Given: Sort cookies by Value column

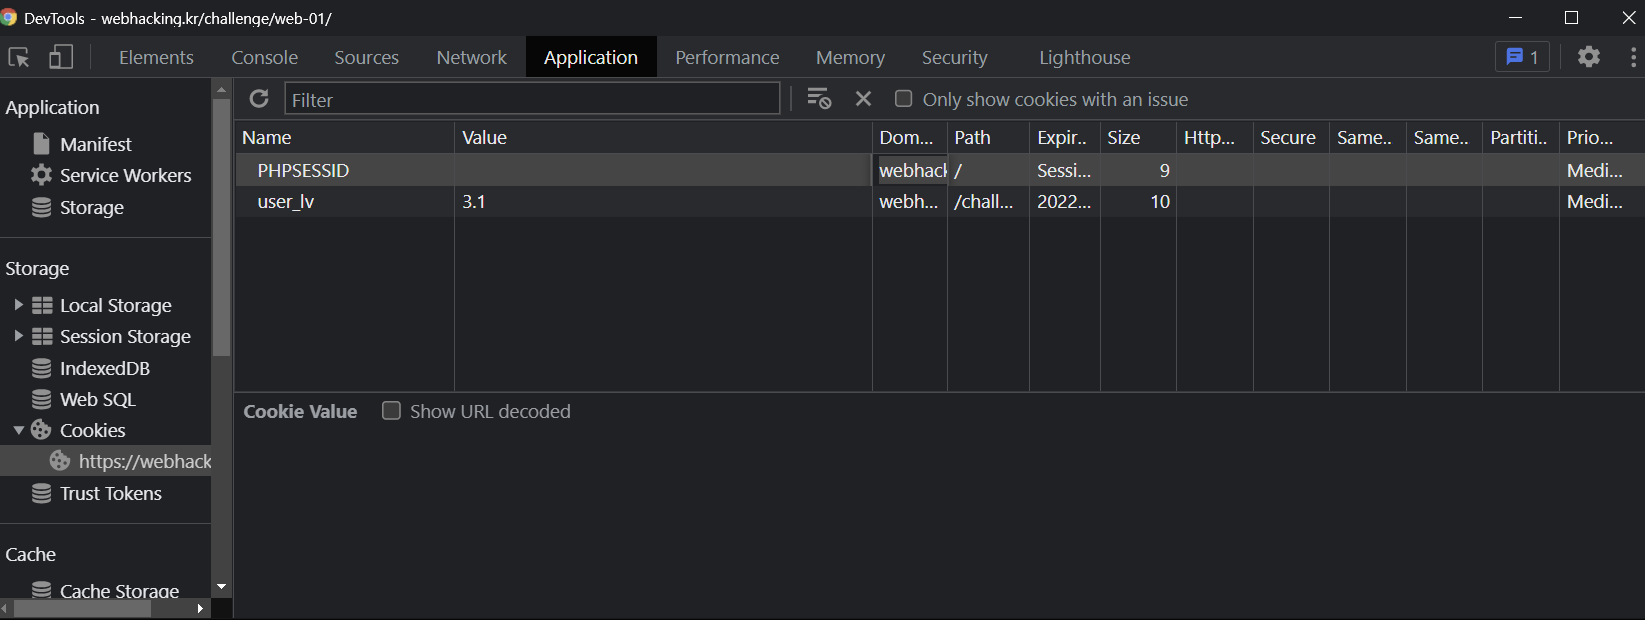Looking at the screenshot, I should 663,137.
